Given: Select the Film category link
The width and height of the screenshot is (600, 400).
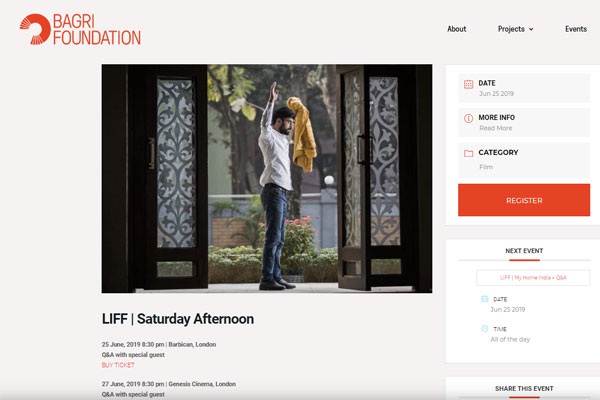Looking at the screenshot, I should pos(486,167).
